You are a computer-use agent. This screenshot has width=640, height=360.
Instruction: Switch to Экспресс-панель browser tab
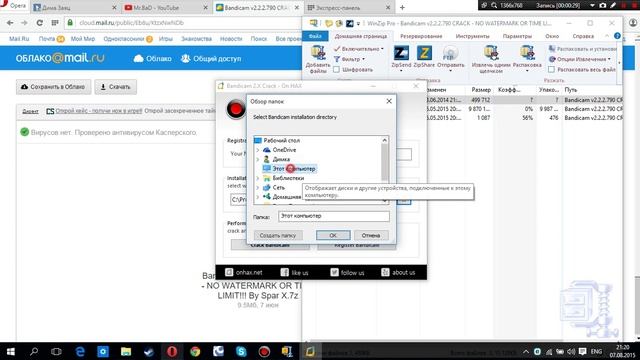click(x=339, y=8)
